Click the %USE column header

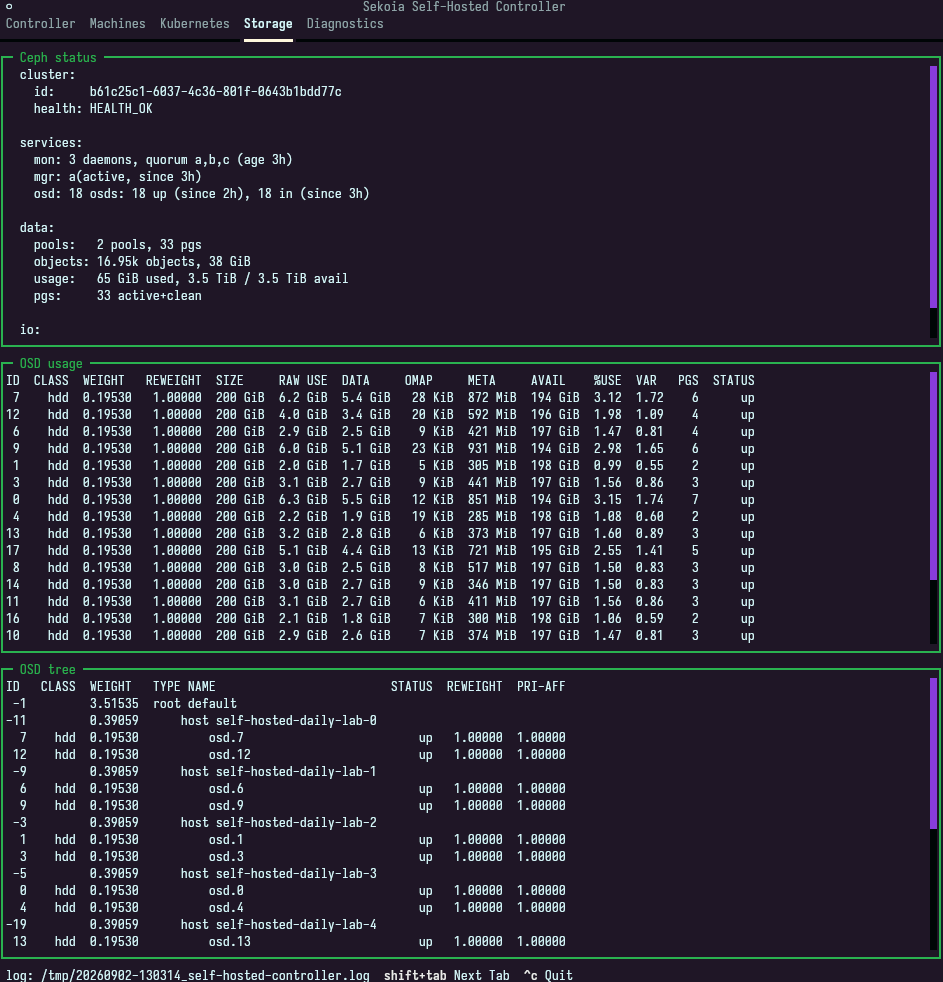(x=607, y=381)
